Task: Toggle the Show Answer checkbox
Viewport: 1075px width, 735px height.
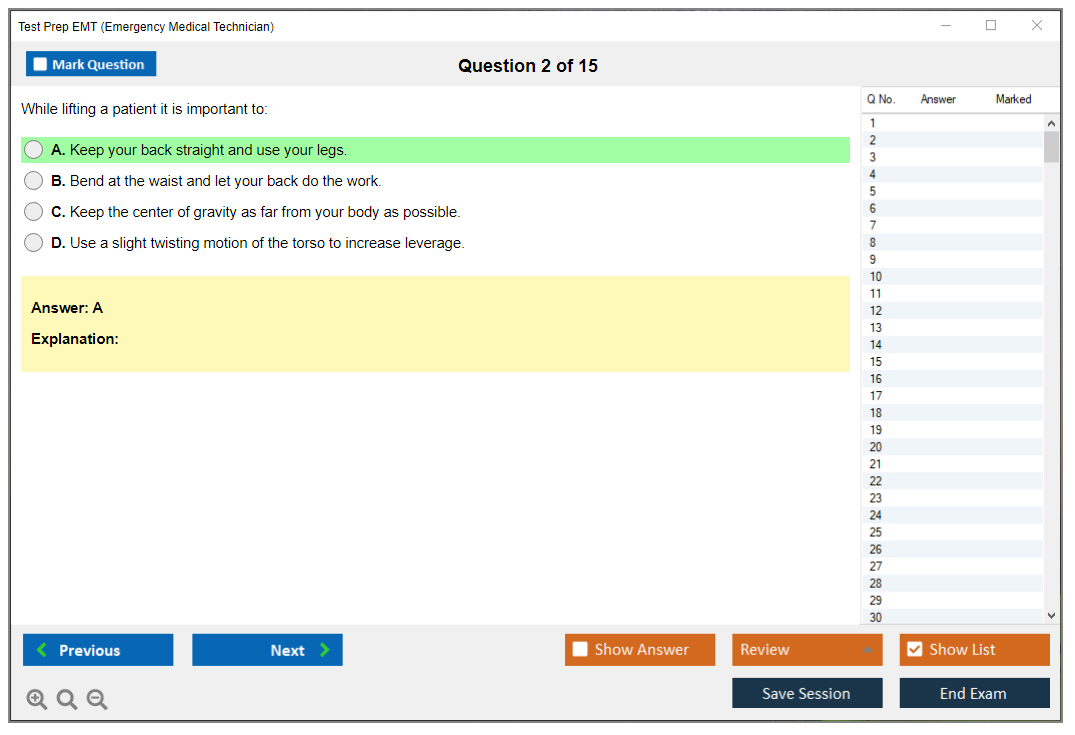Action: click(580, 650)
